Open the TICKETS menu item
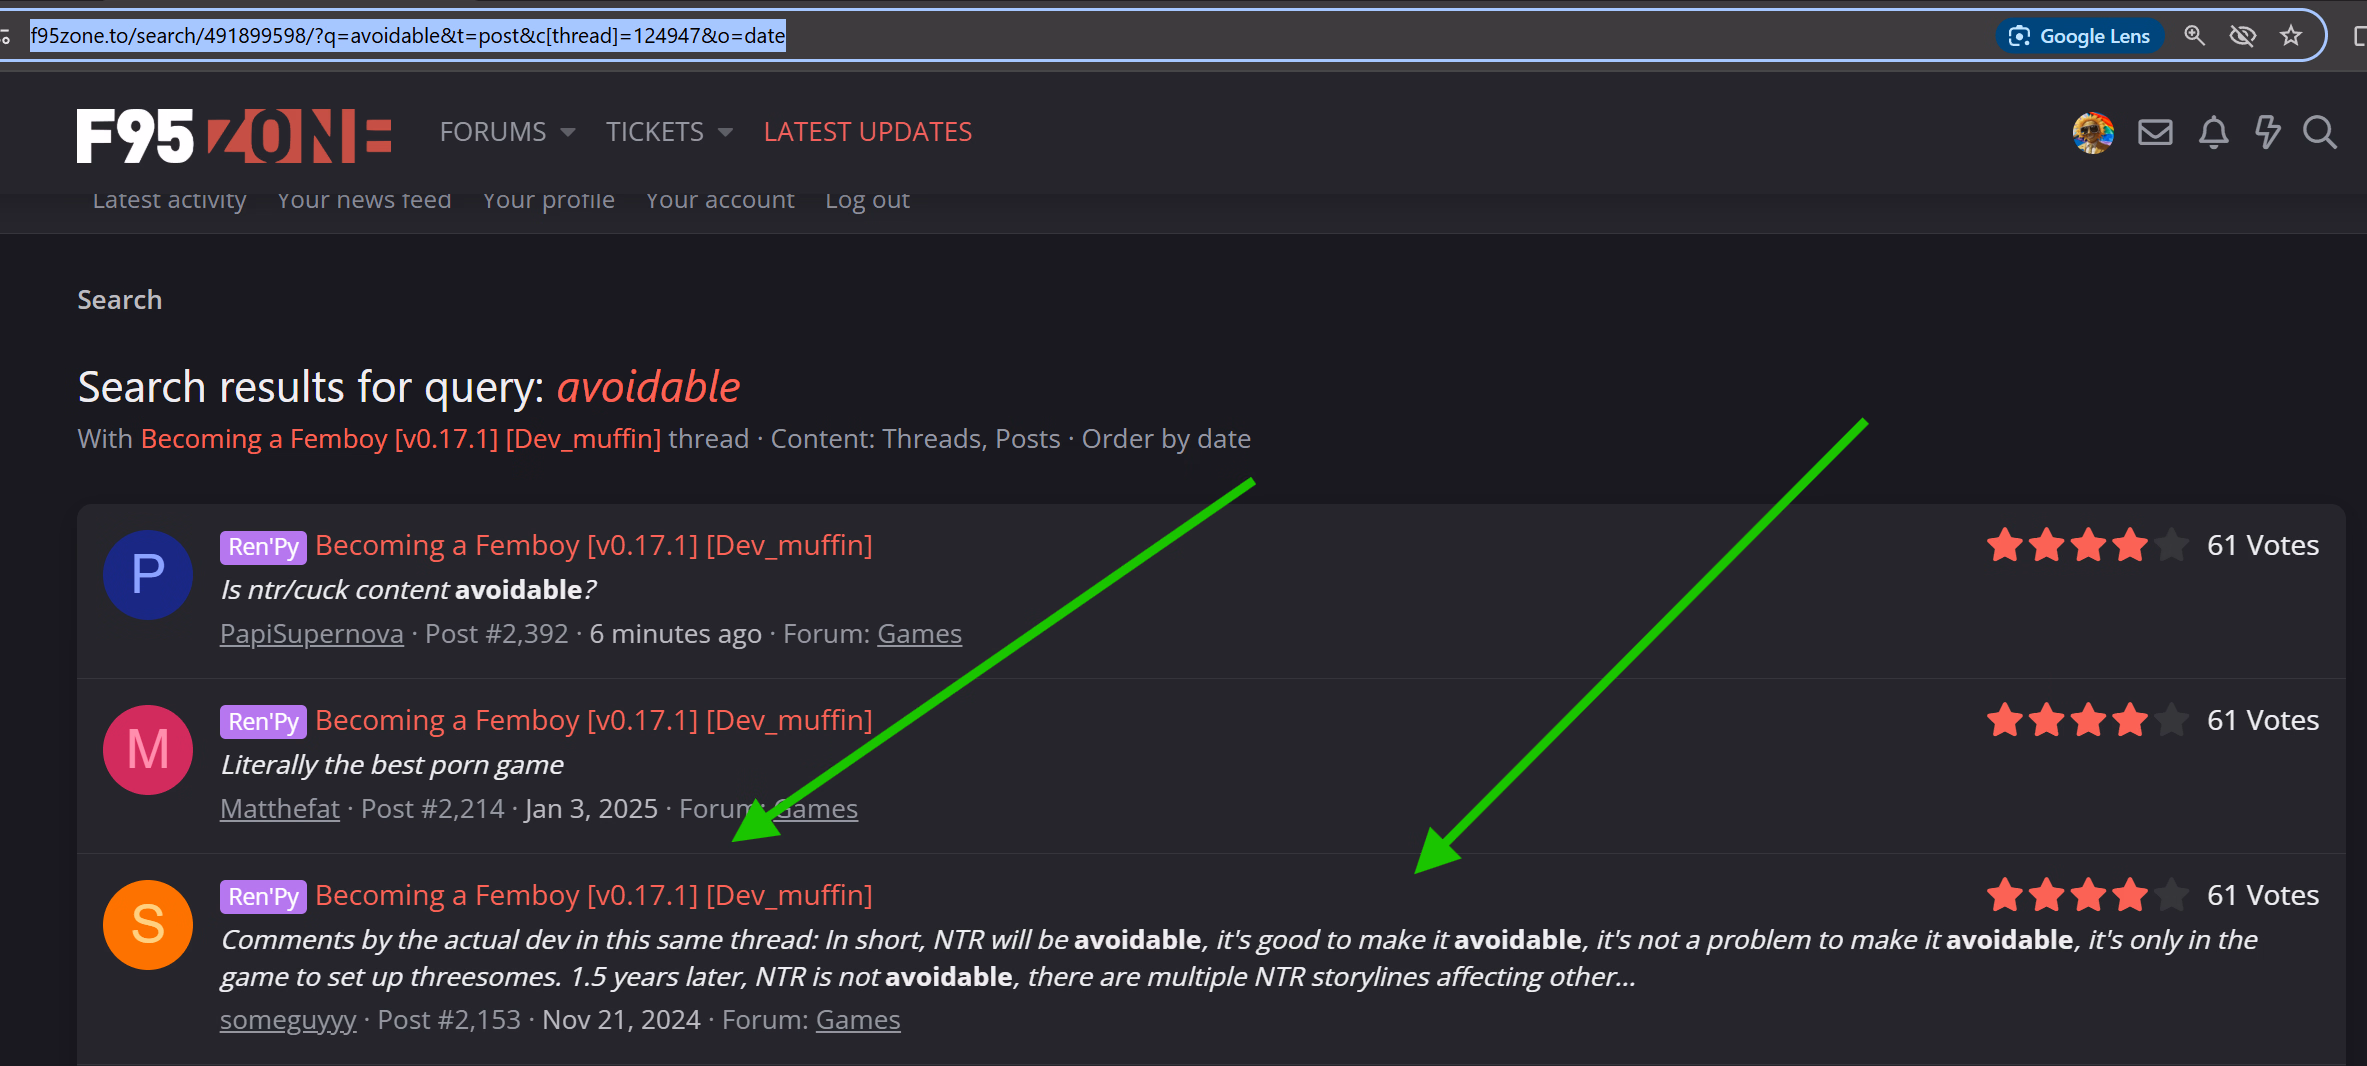 tap(655, 132)
